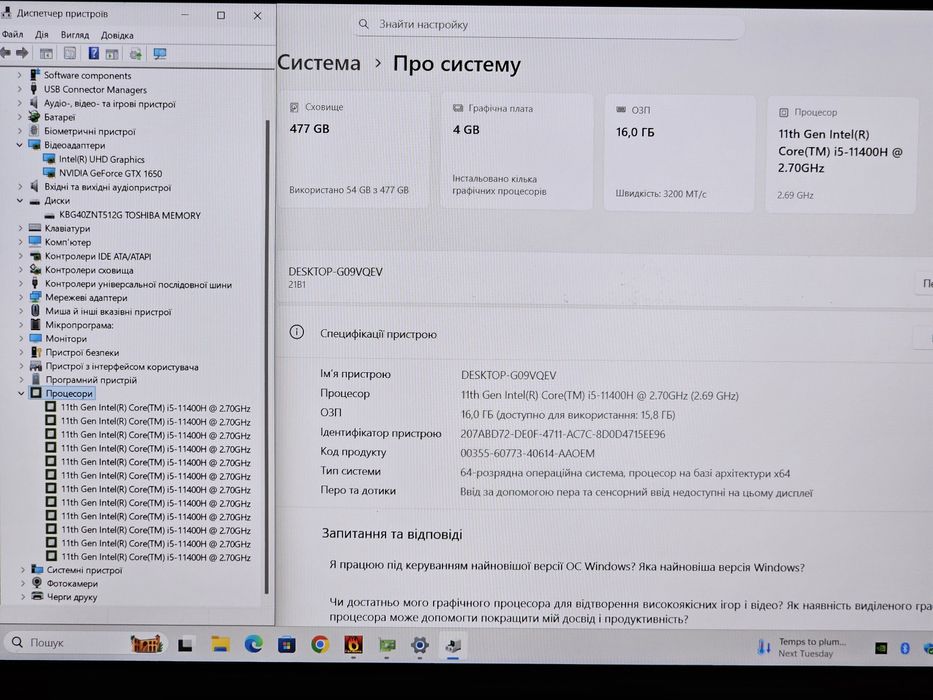Screen dimensions: 933x700
Task: Click the Черги друку printer icon
Action: [x=37, y=596]
